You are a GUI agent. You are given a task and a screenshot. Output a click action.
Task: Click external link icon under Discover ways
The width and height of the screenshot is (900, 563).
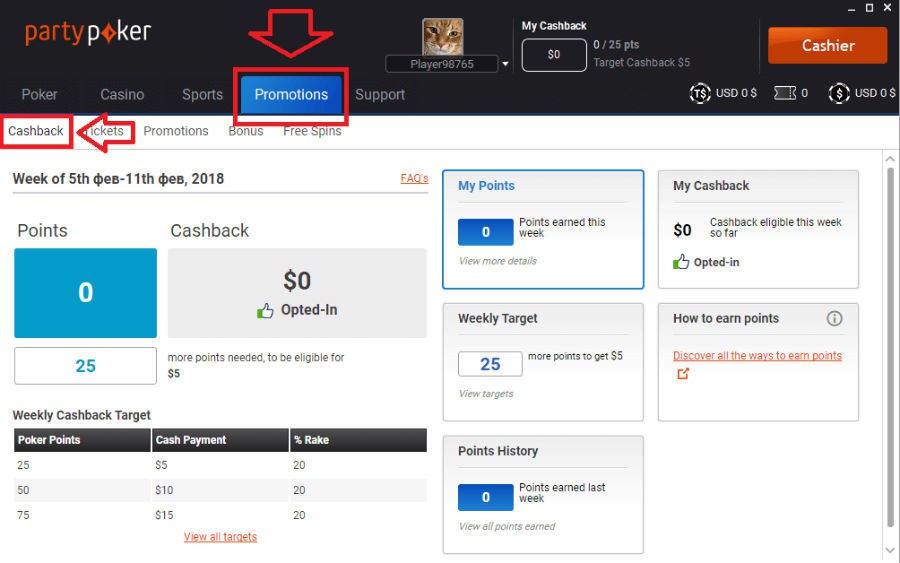[683, 374]
